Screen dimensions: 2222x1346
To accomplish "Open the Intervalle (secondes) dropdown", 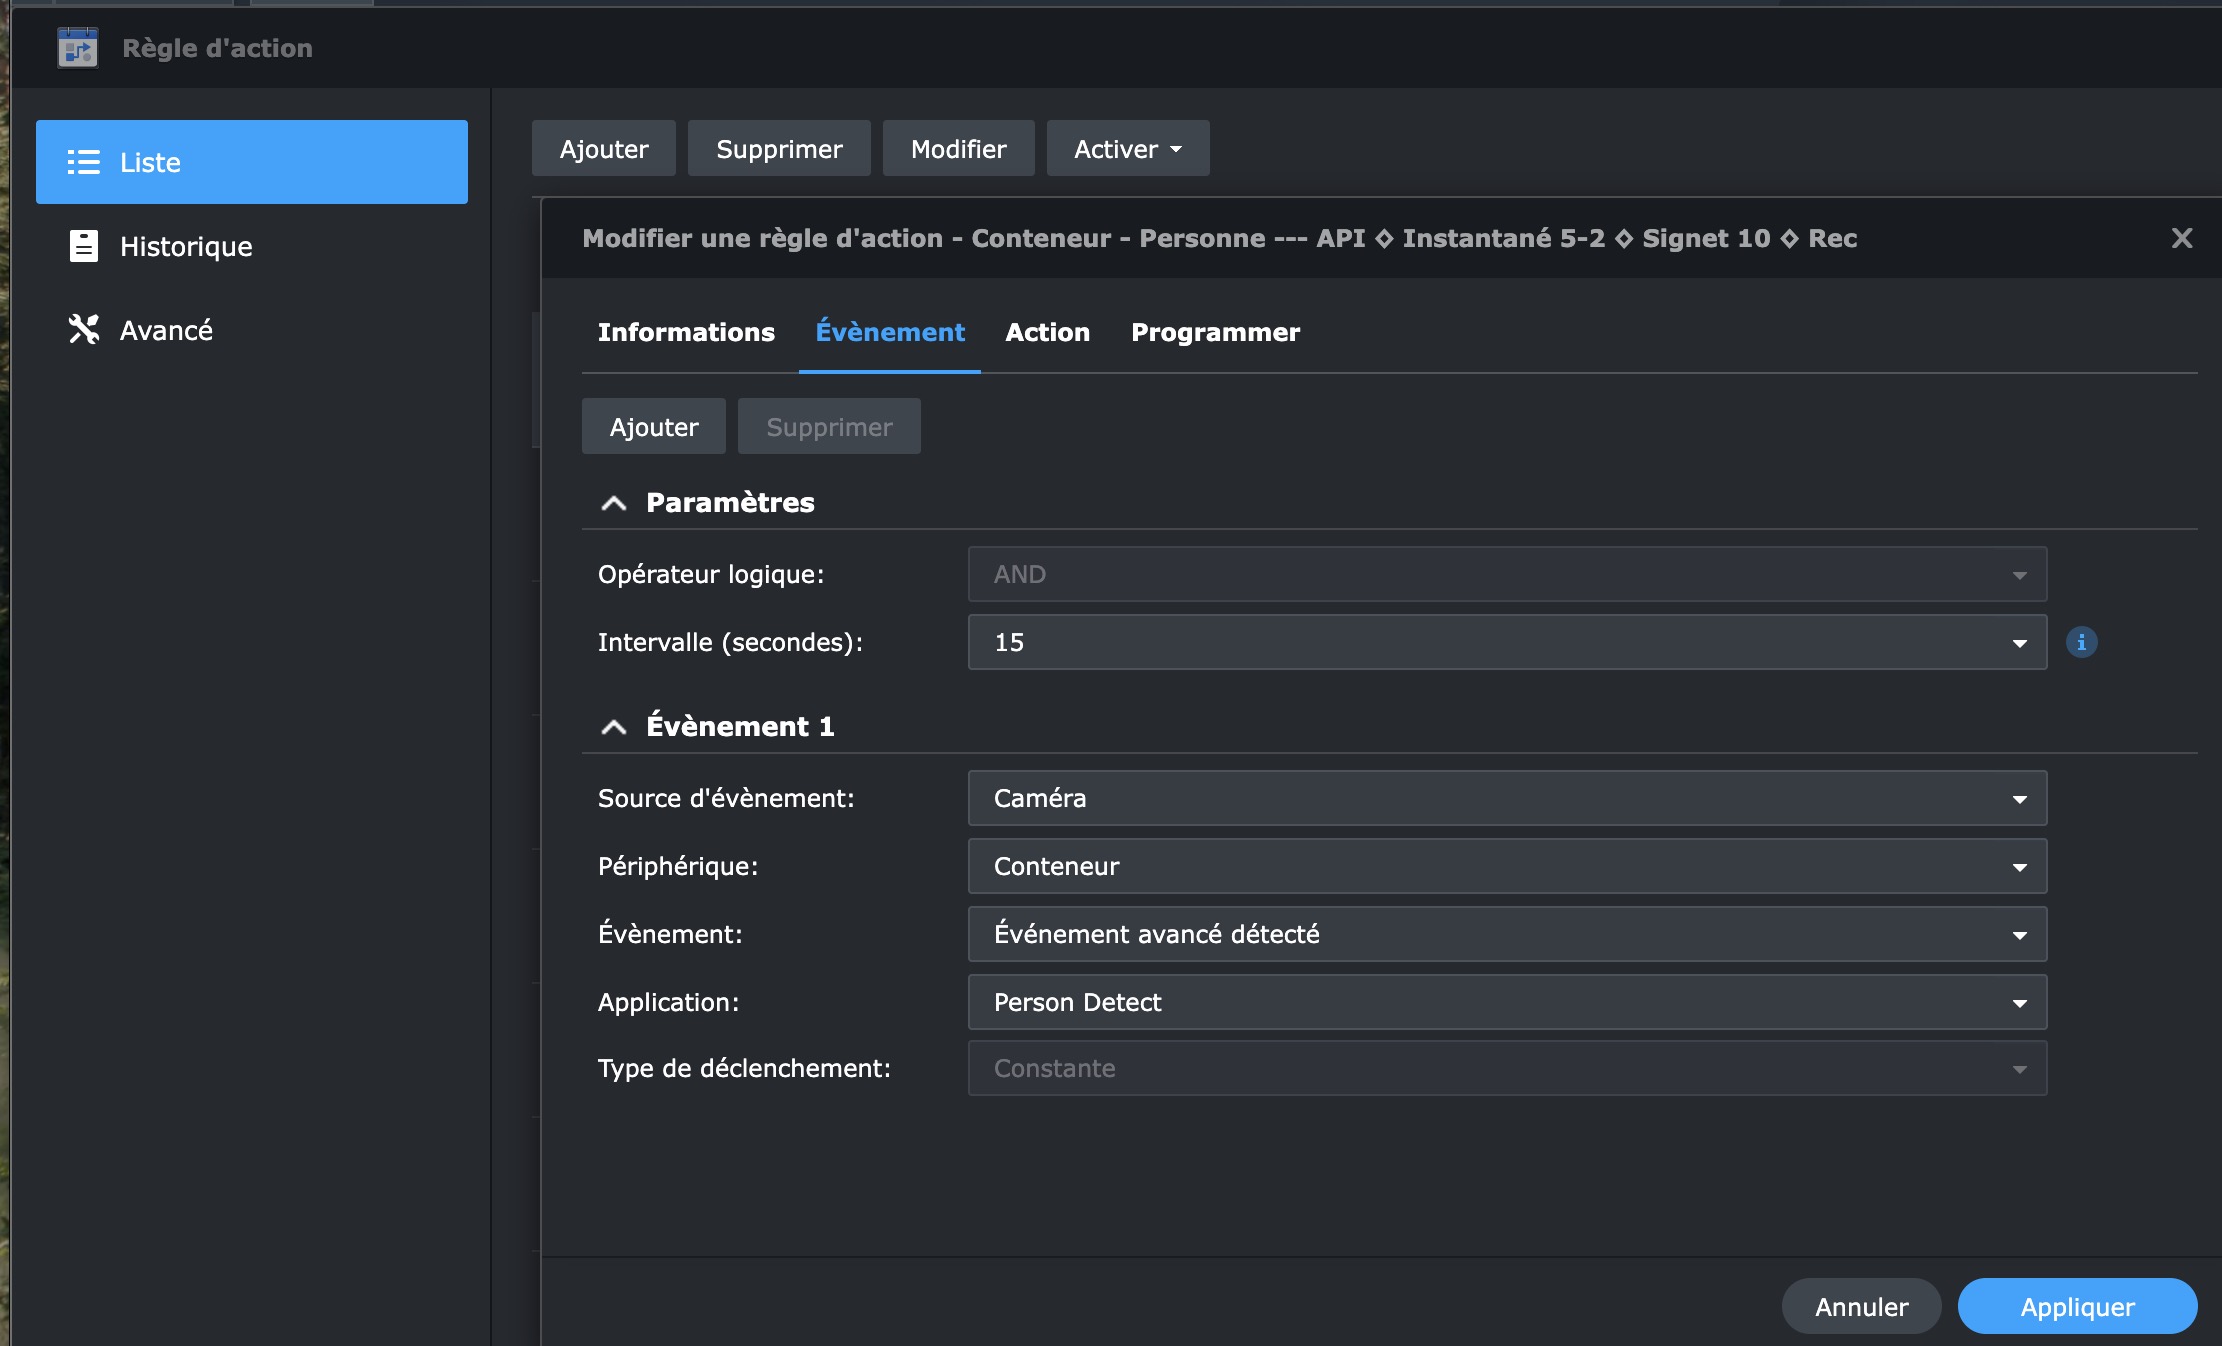I will point(1506,642).
